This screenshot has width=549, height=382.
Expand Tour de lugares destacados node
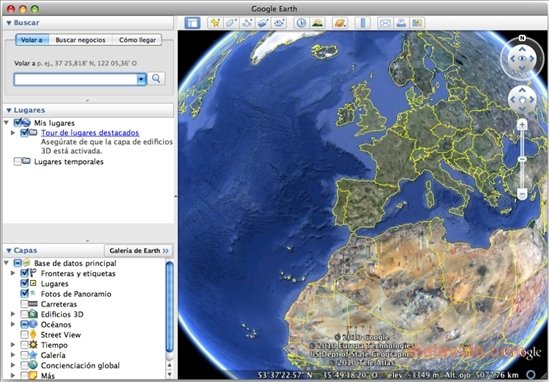tap(13, 133)
